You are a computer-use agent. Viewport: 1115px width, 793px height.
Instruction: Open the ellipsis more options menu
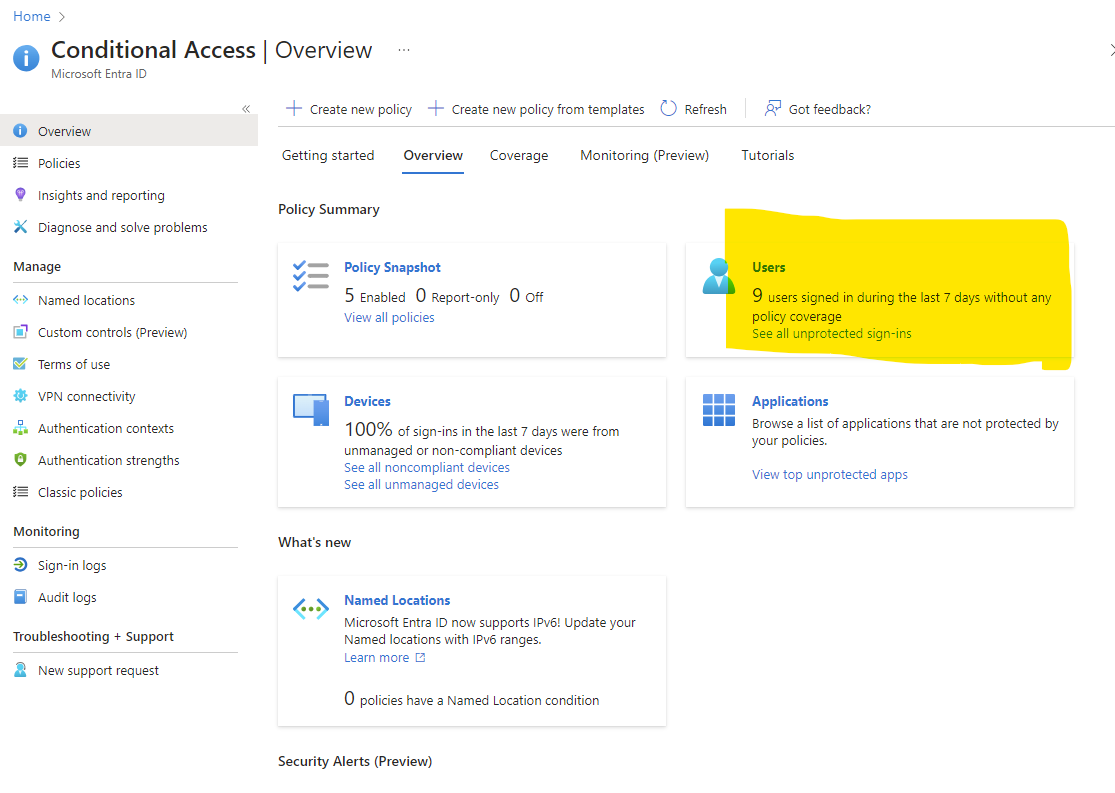pyautogui.click(x=404, y=50)
